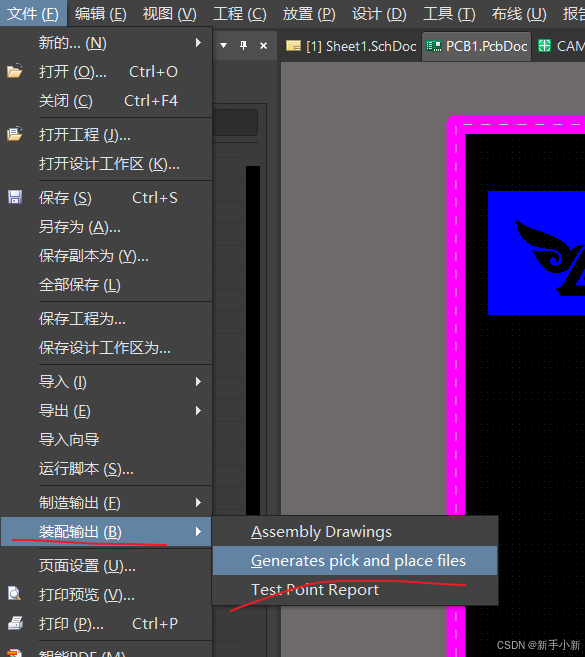Pin the panel with the pushpin icon
Viewport: 585px width, 657px height.
click(243, 45)
